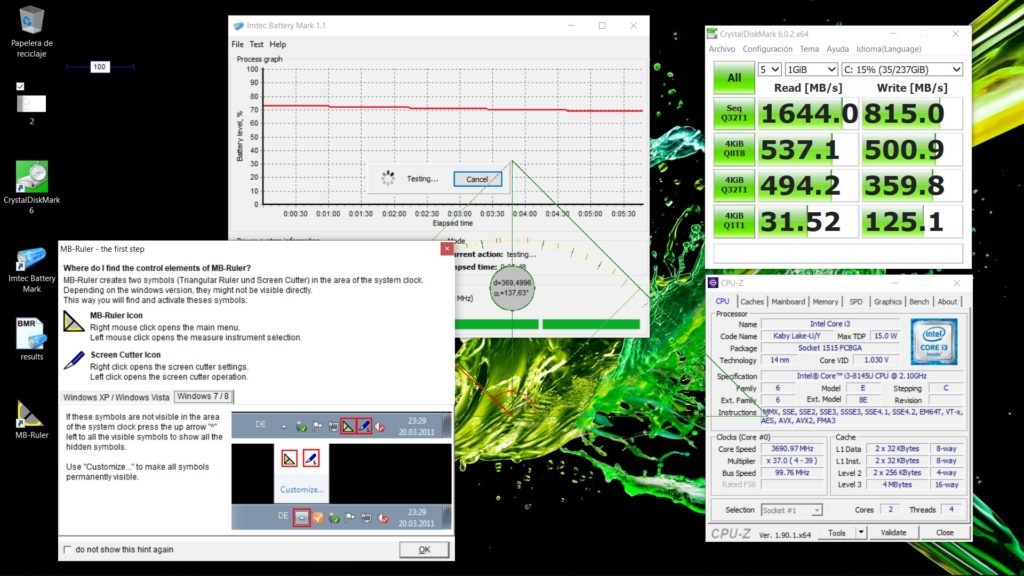Run the 4KiB Q8T8 test
The width and height of the screenshot is (1024, 576).
coord(734,149)
